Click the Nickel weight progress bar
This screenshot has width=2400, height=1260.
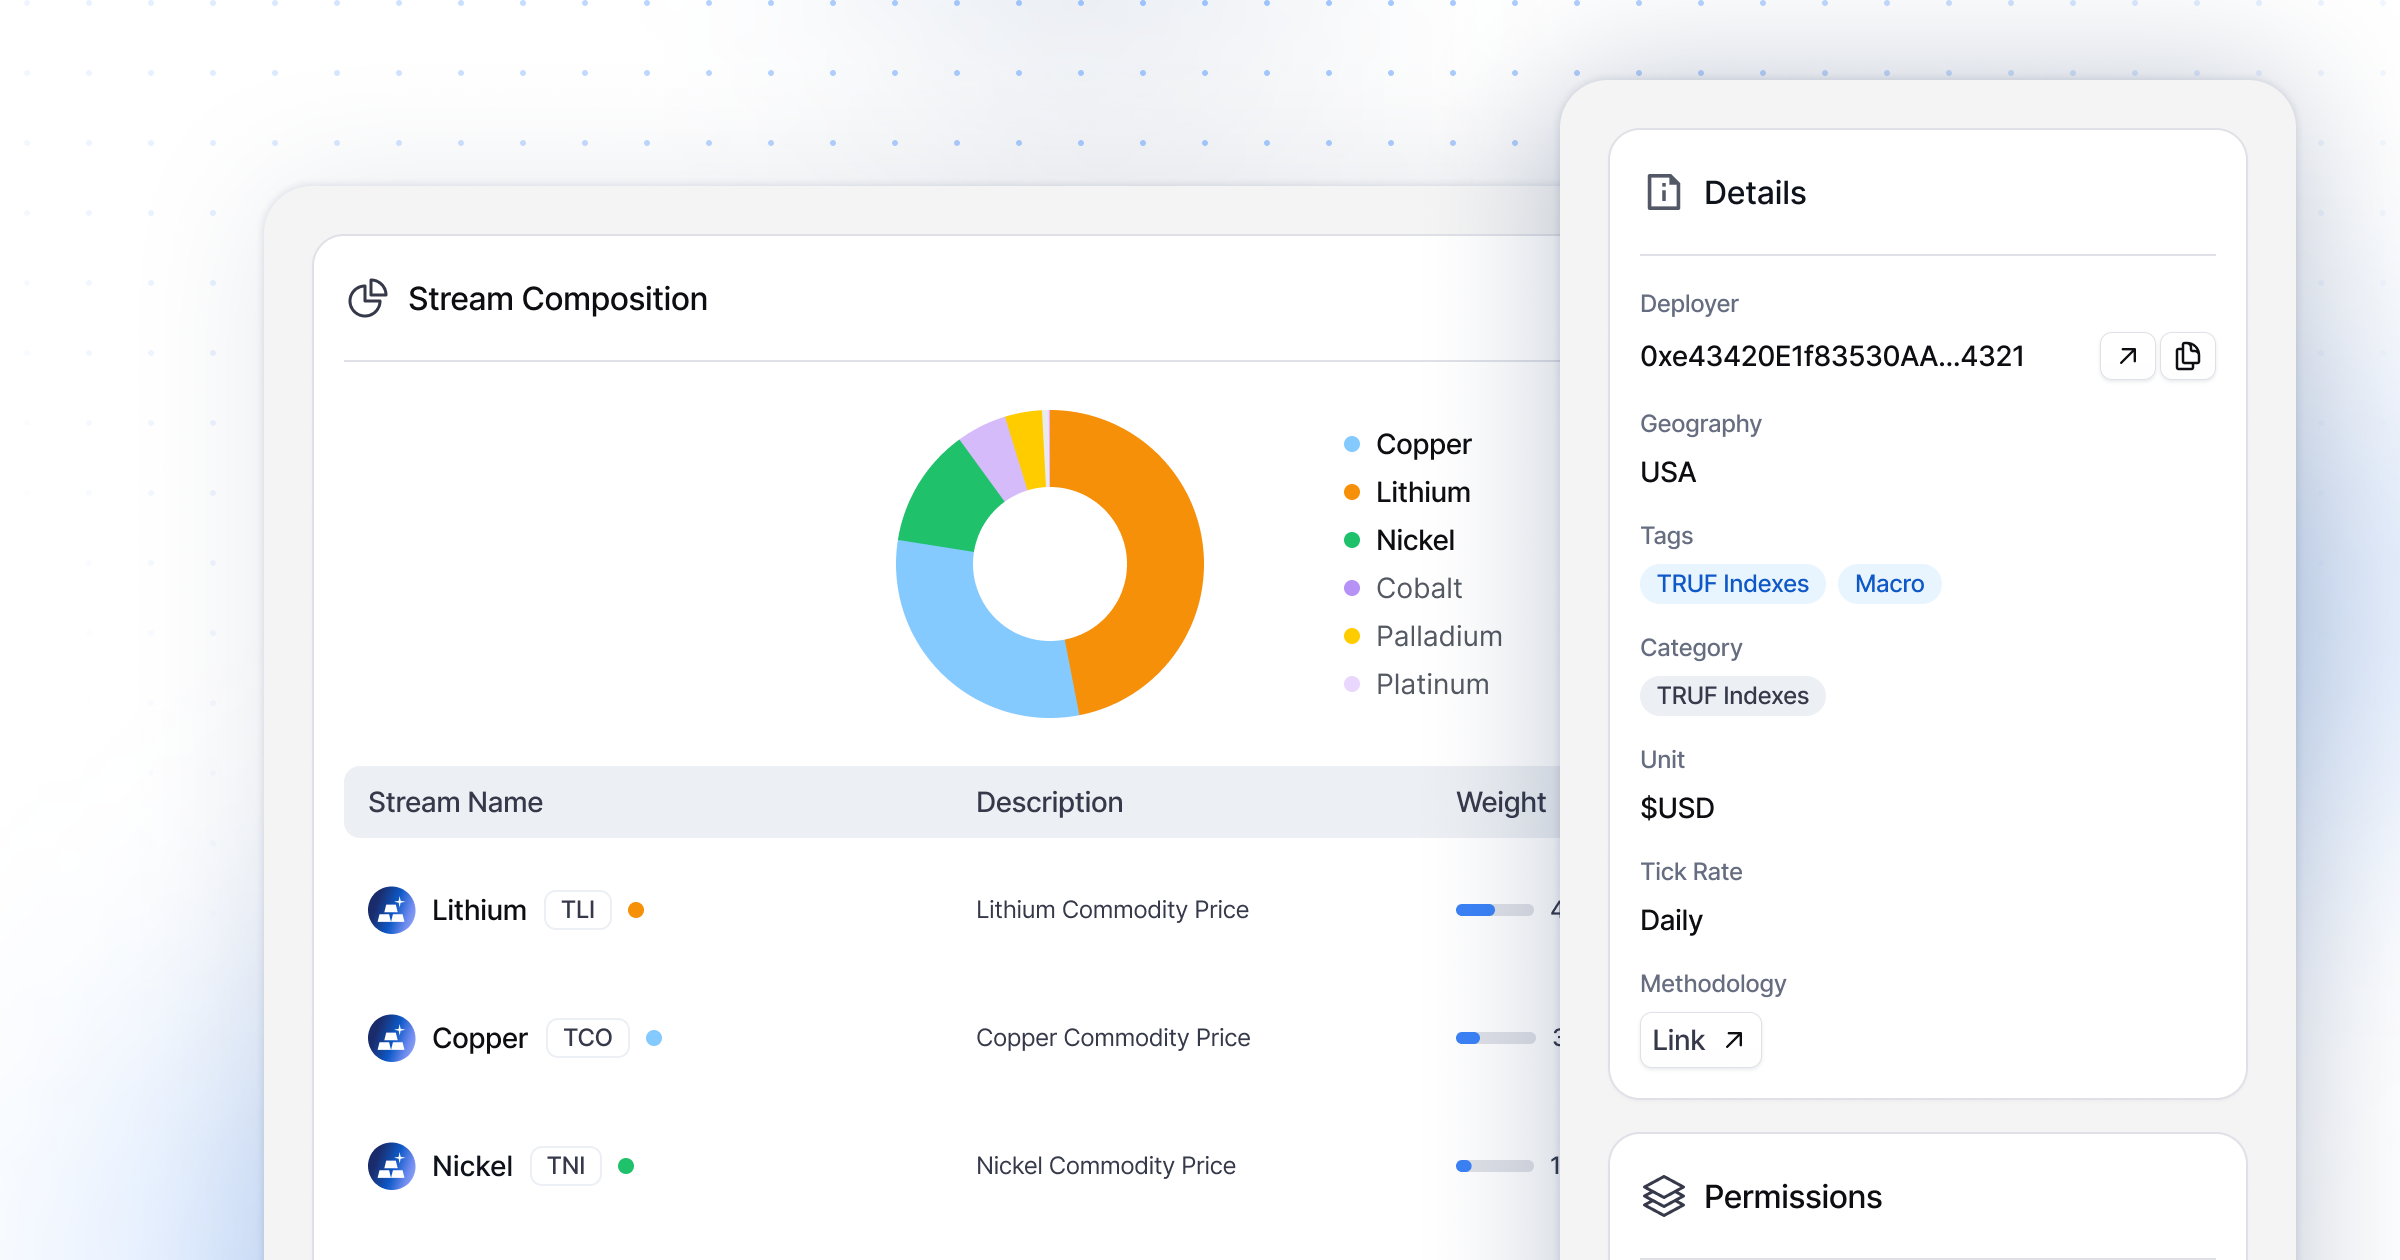(1494, 1166)
